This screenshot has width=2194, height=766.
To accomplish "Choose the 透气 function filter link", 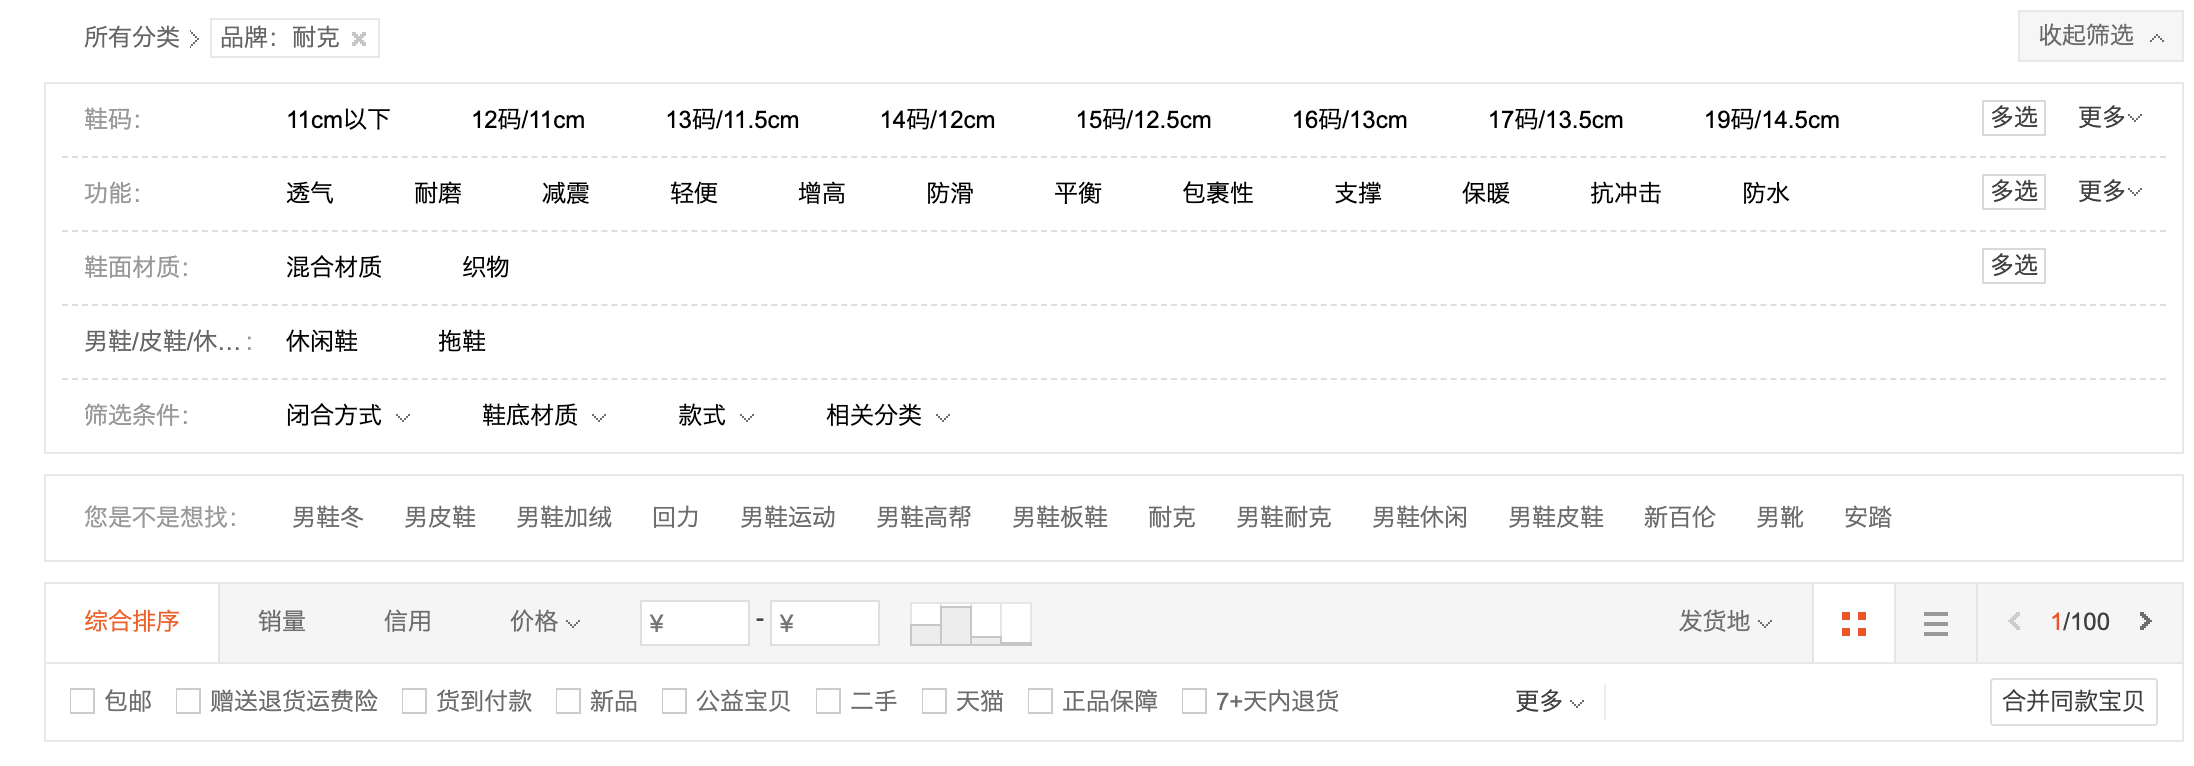I will (310, 193).
